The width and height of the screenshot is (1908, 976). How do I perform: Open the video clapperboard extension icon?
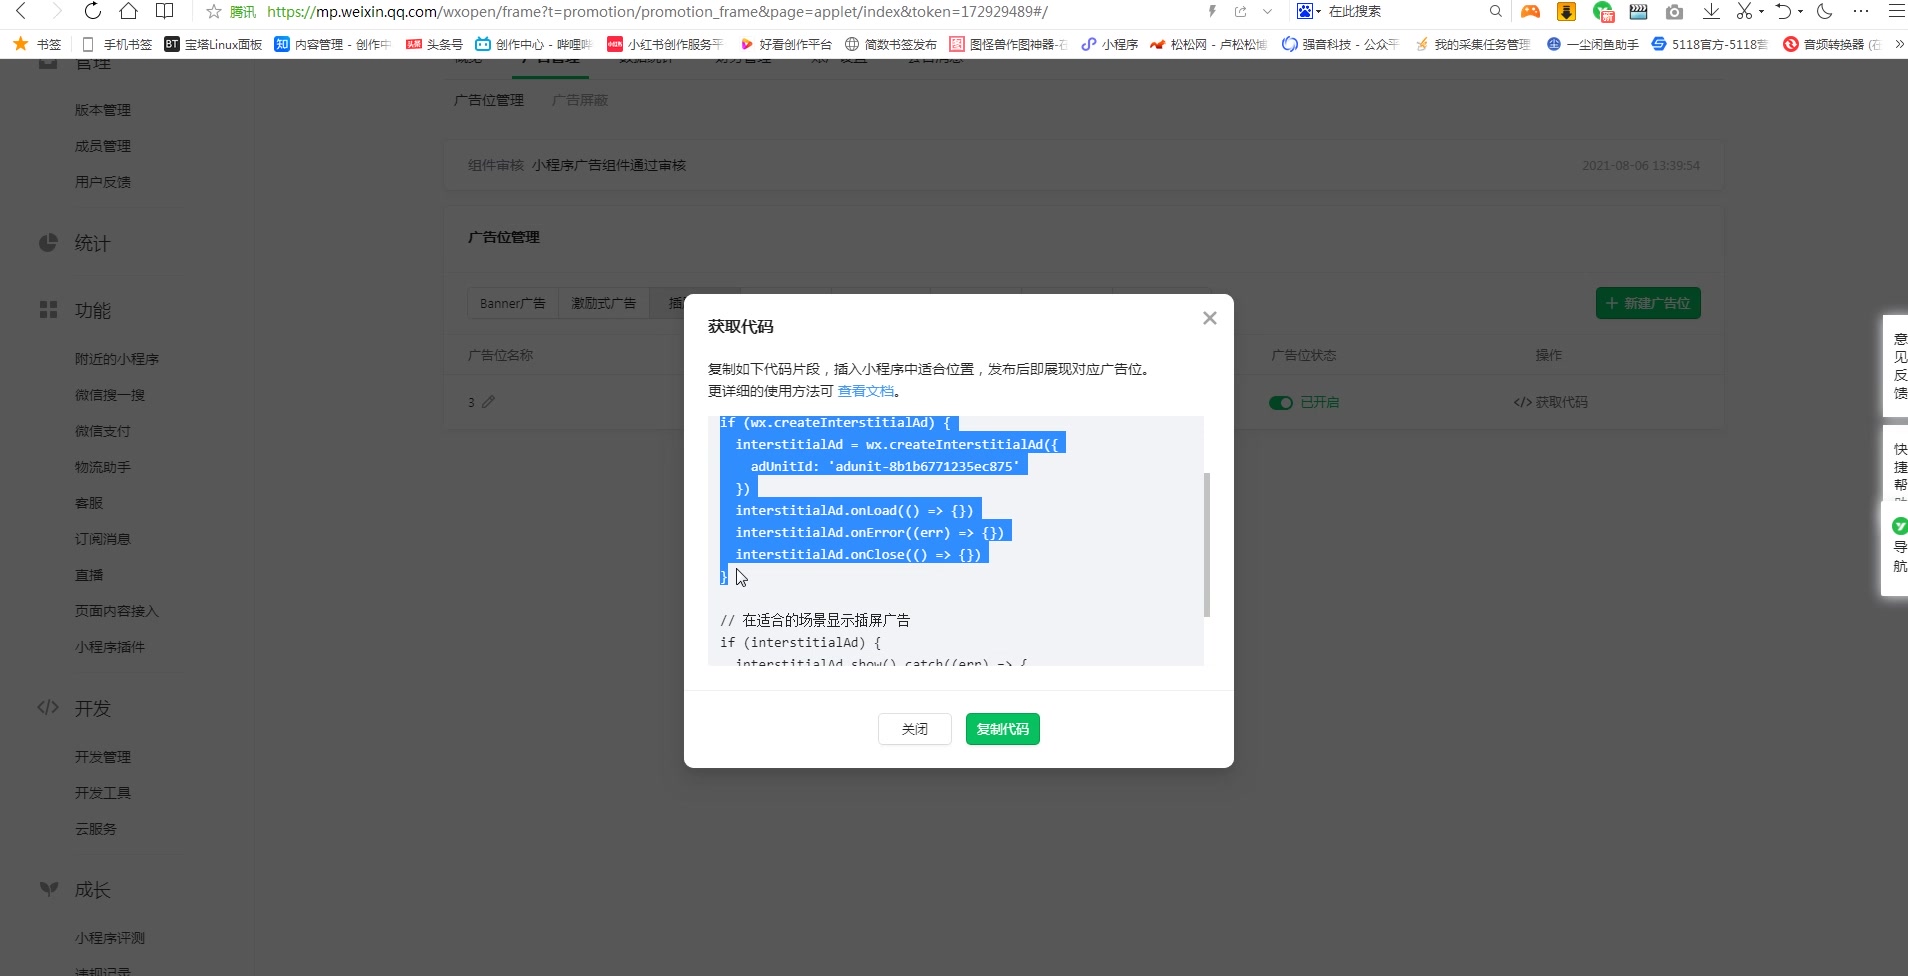coord(1638,12)
